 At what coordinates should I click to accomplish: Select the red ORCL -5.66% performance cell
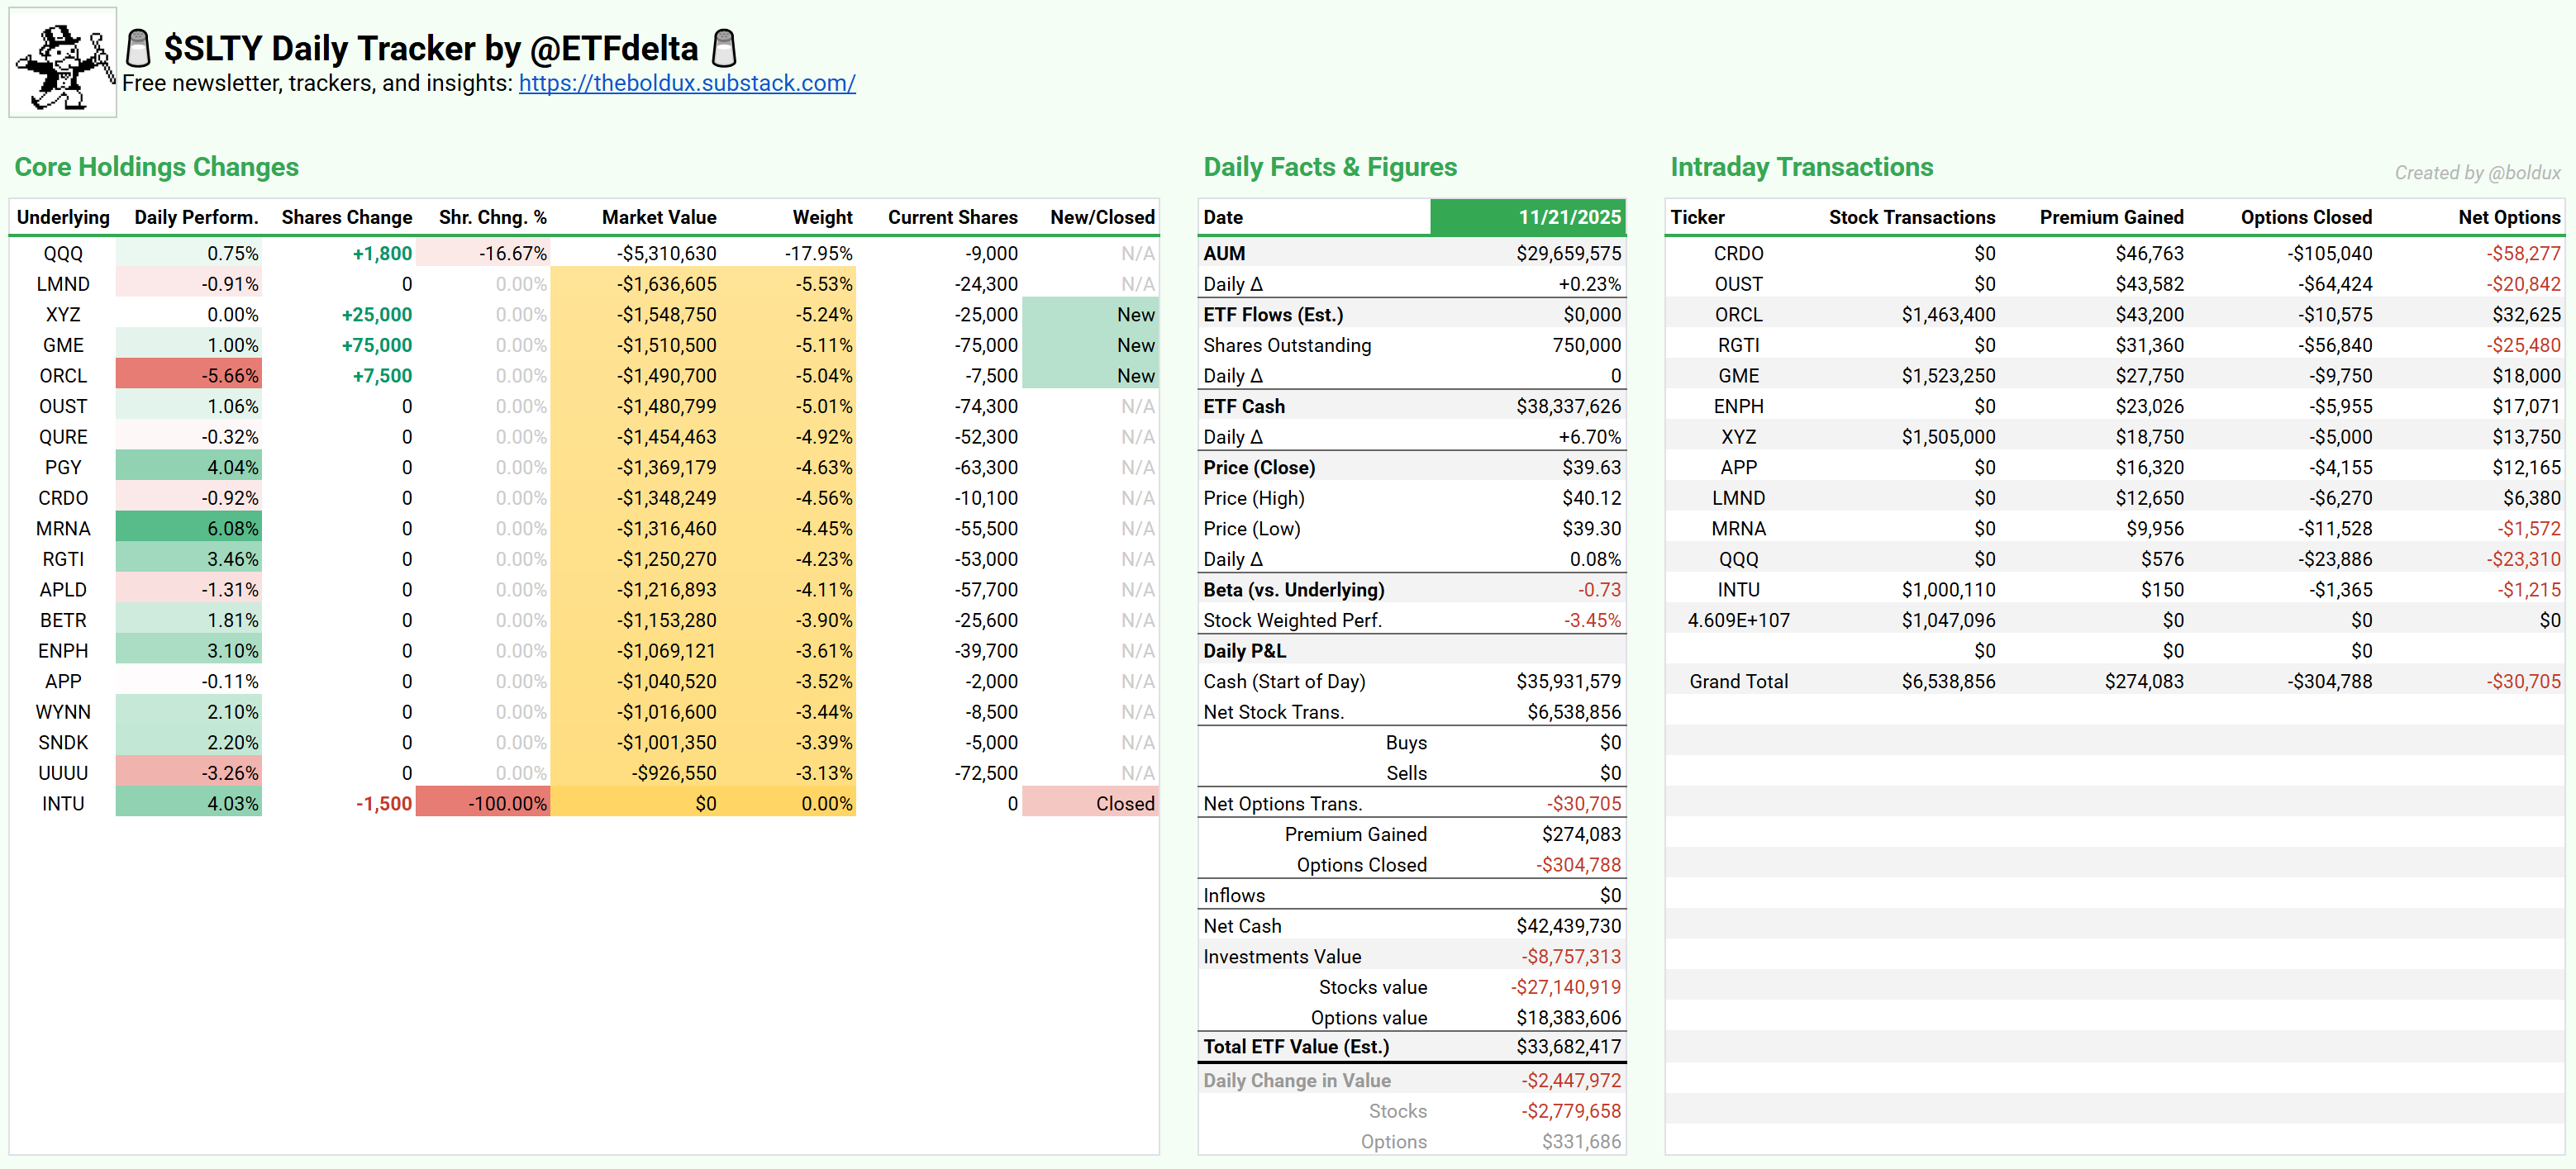[189, 376]
